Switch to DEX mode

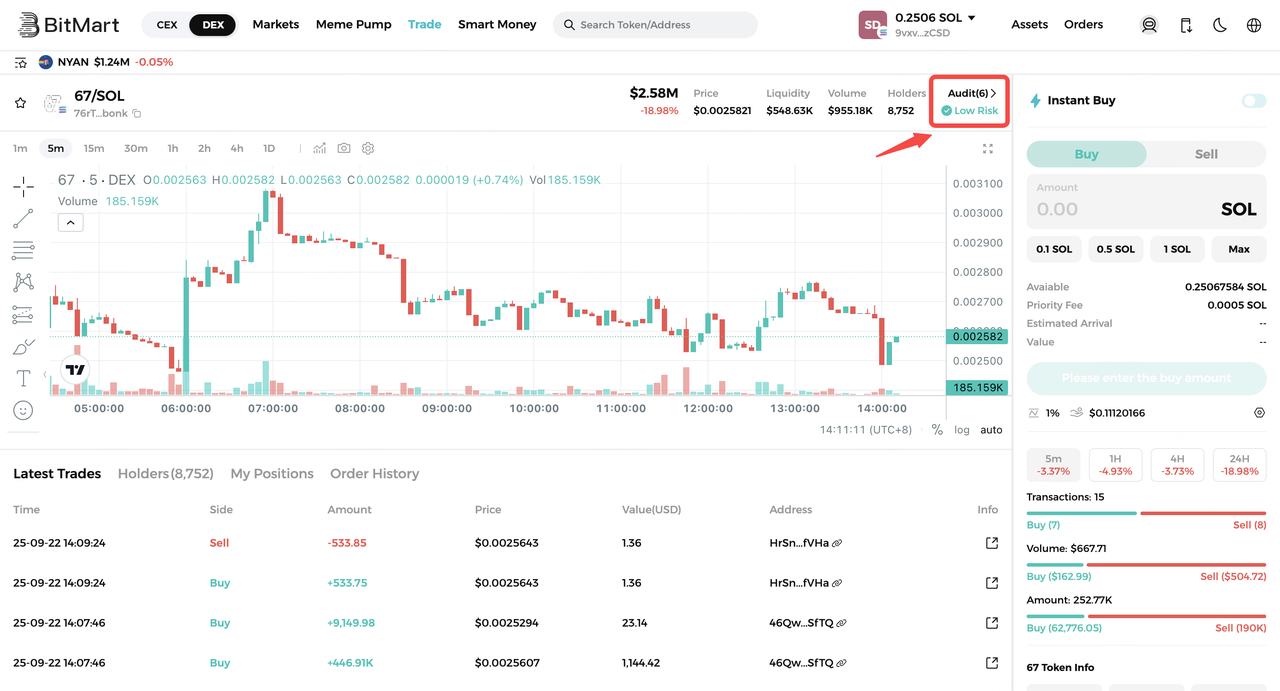(213, 24)
